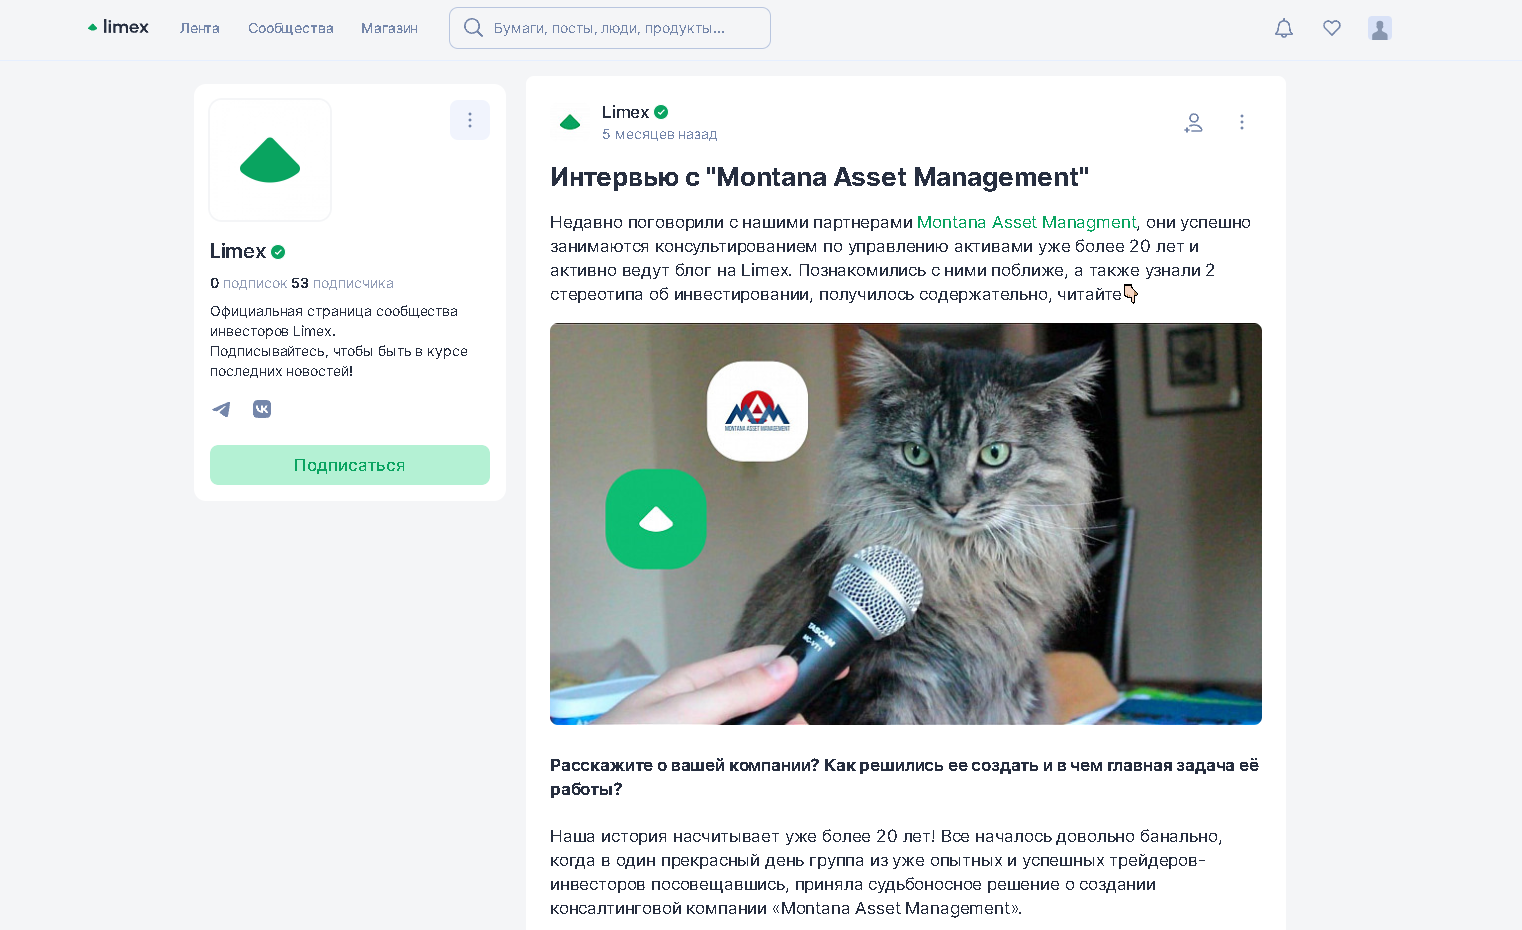This screenshot has width=1522, height=930.
Task: Click post title Интервью с Montana Asset Management
Action: tap(819, 177)
